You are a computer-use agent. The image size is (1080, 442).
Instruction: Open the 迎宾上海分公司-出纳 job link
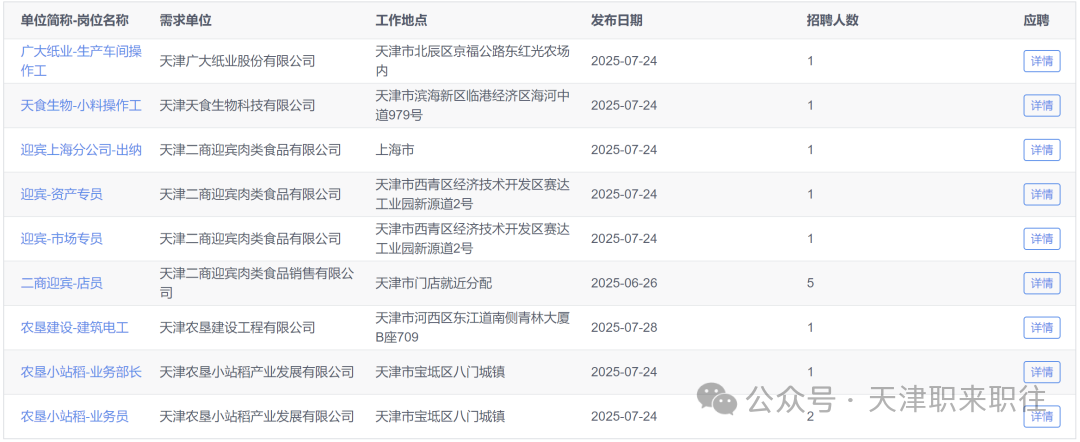click(81, 149)
